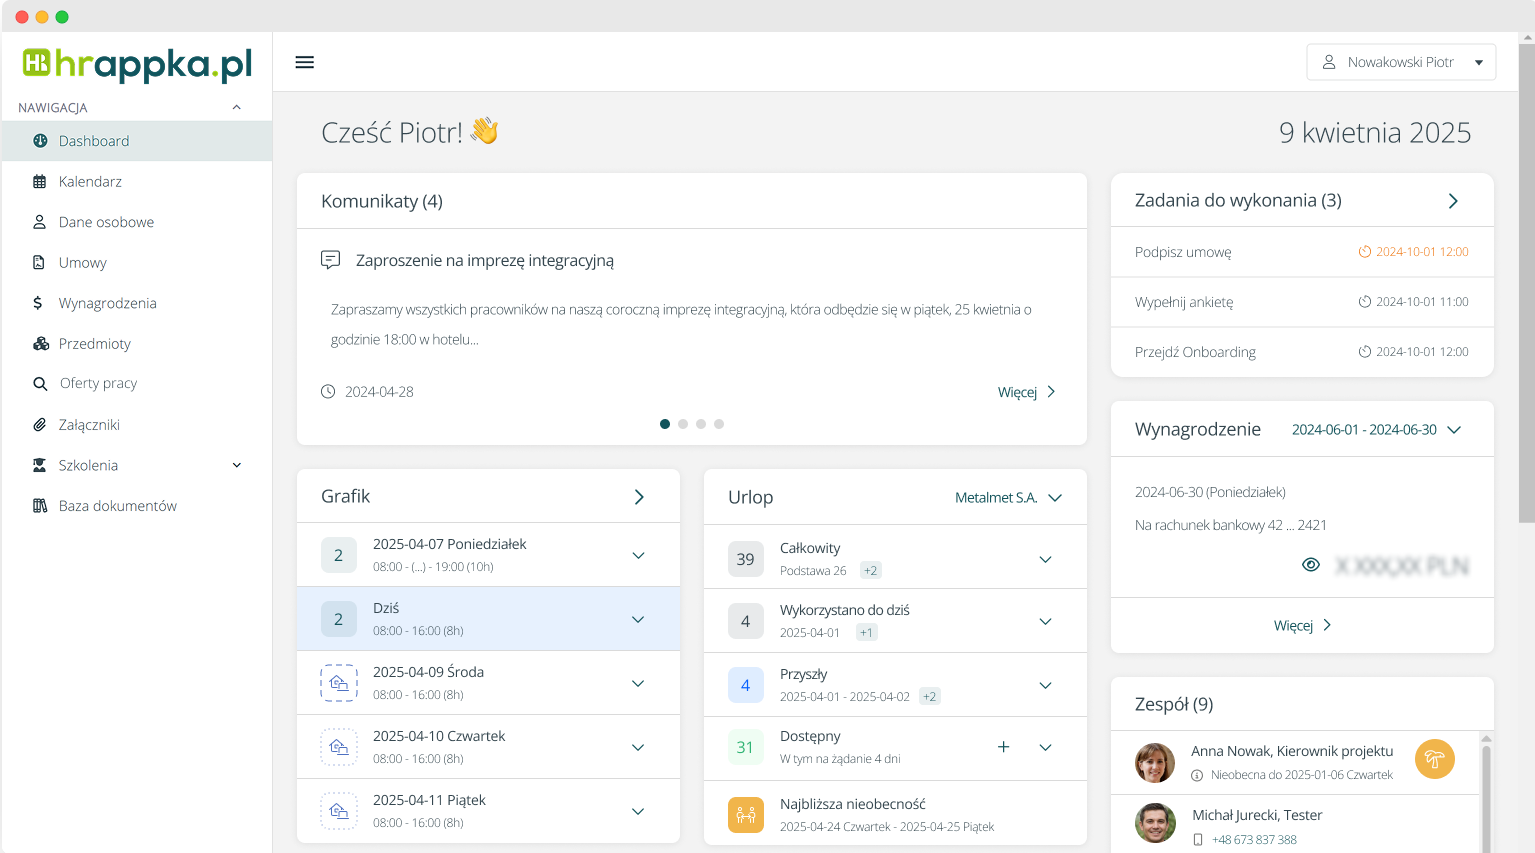Select the Wynagrodzenia dollar icon in sidebar
This screenshot has width=1535, height=853.
[x=39, y=302]
